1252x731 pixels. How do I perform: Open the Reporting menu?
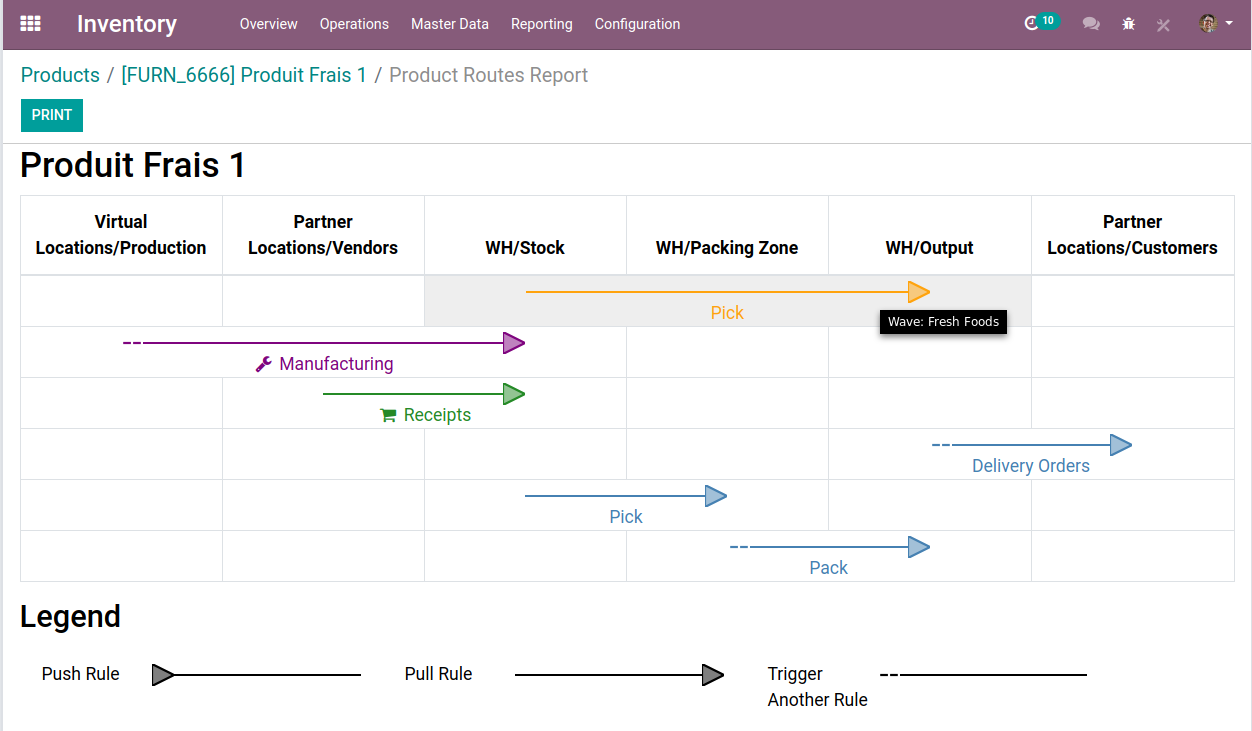(x=542, y=24)
